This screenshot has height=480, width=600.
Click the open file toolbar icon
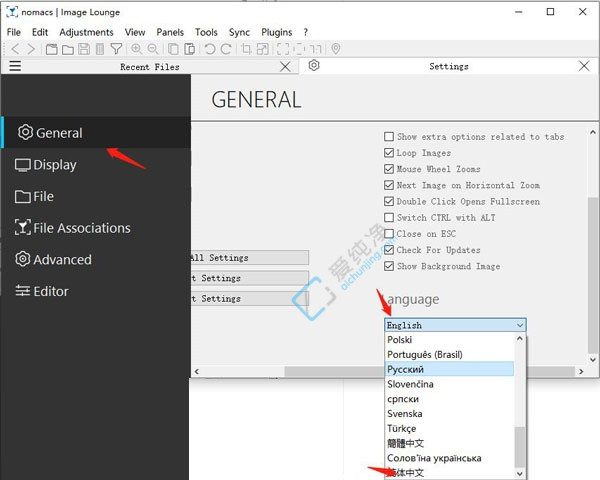pos(52,49)
